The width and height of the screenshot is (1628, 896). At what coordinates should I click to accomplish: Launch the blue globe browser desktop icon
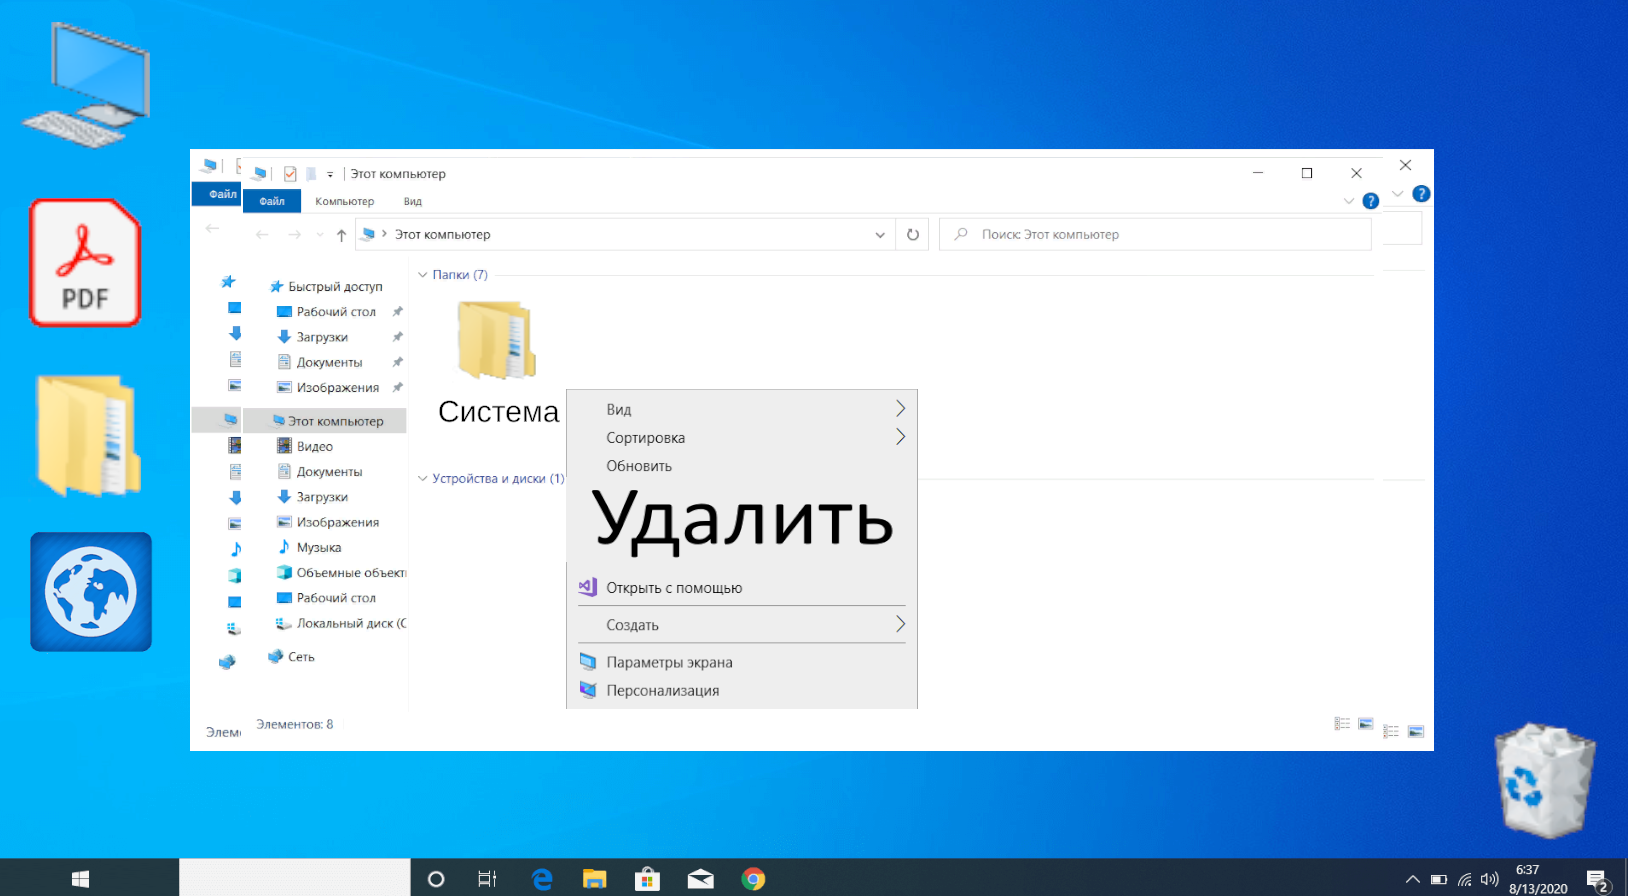tap(91, 592)
